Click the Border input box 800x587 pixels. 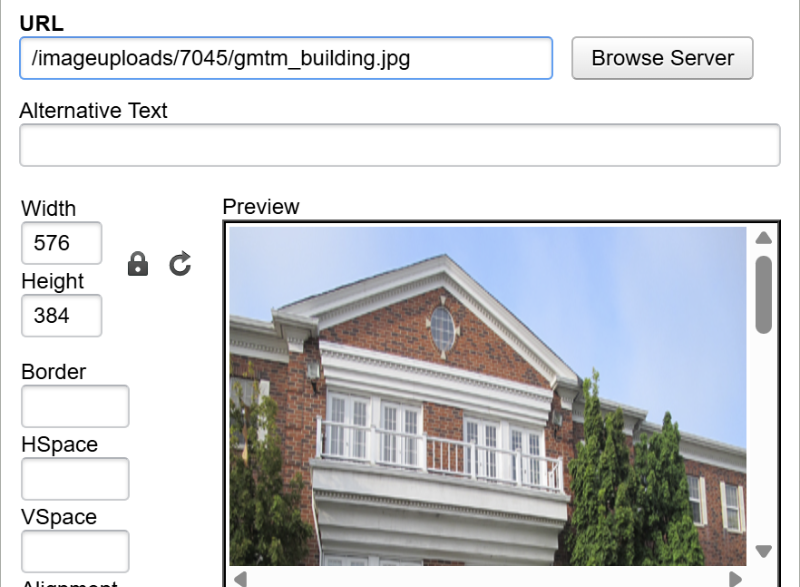click(x=75, y=406)
